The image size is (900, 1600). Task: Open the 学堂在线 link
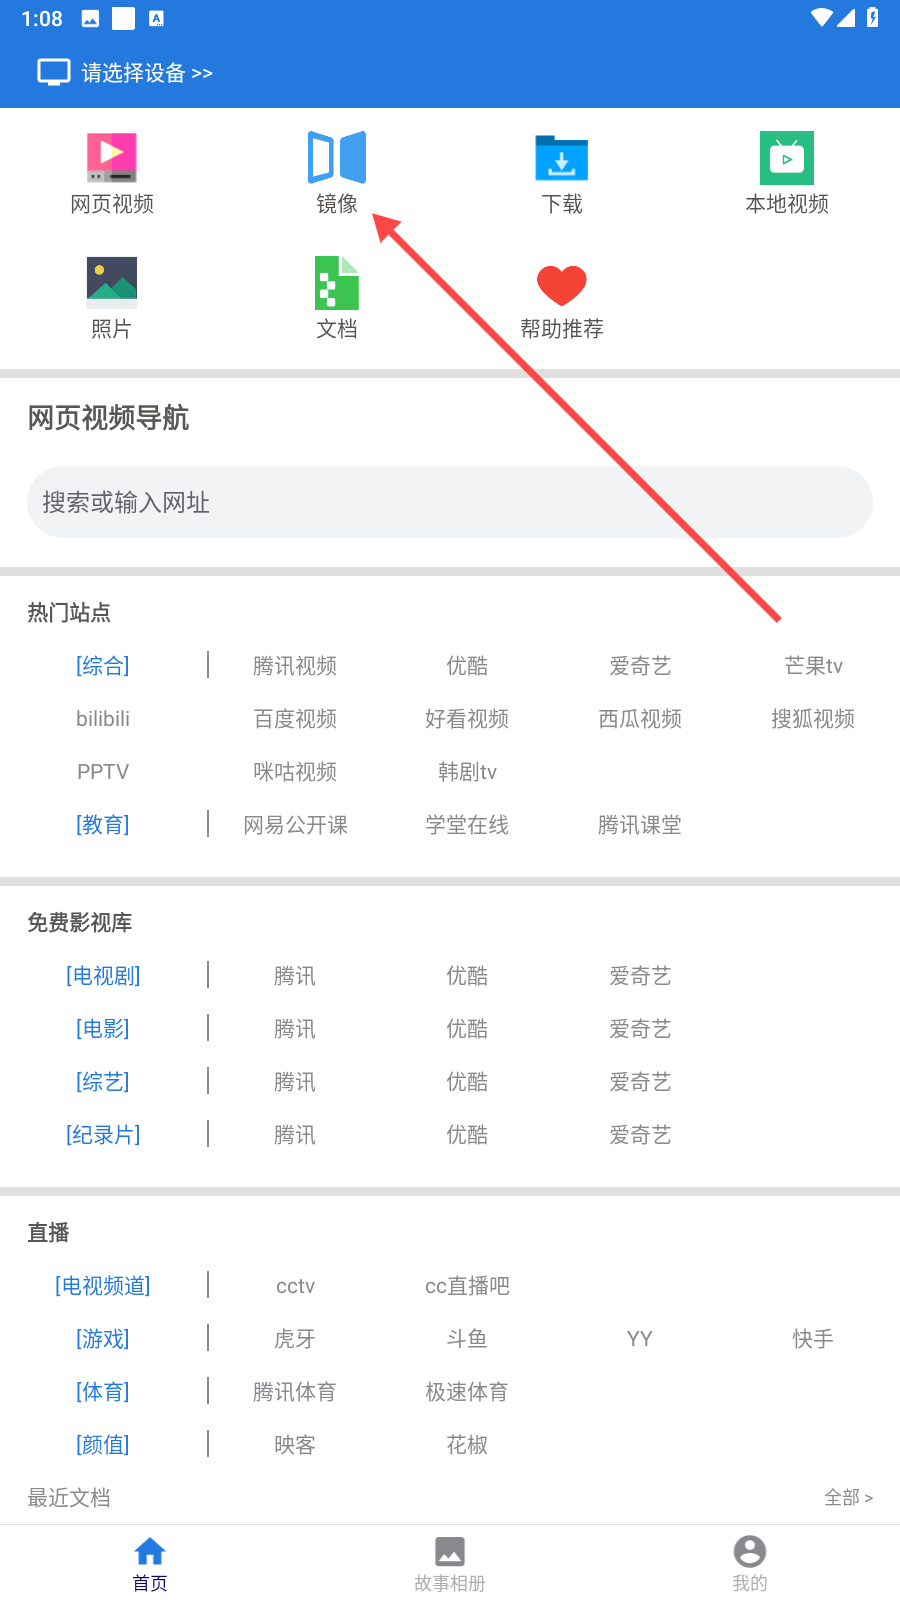(467, 825)
